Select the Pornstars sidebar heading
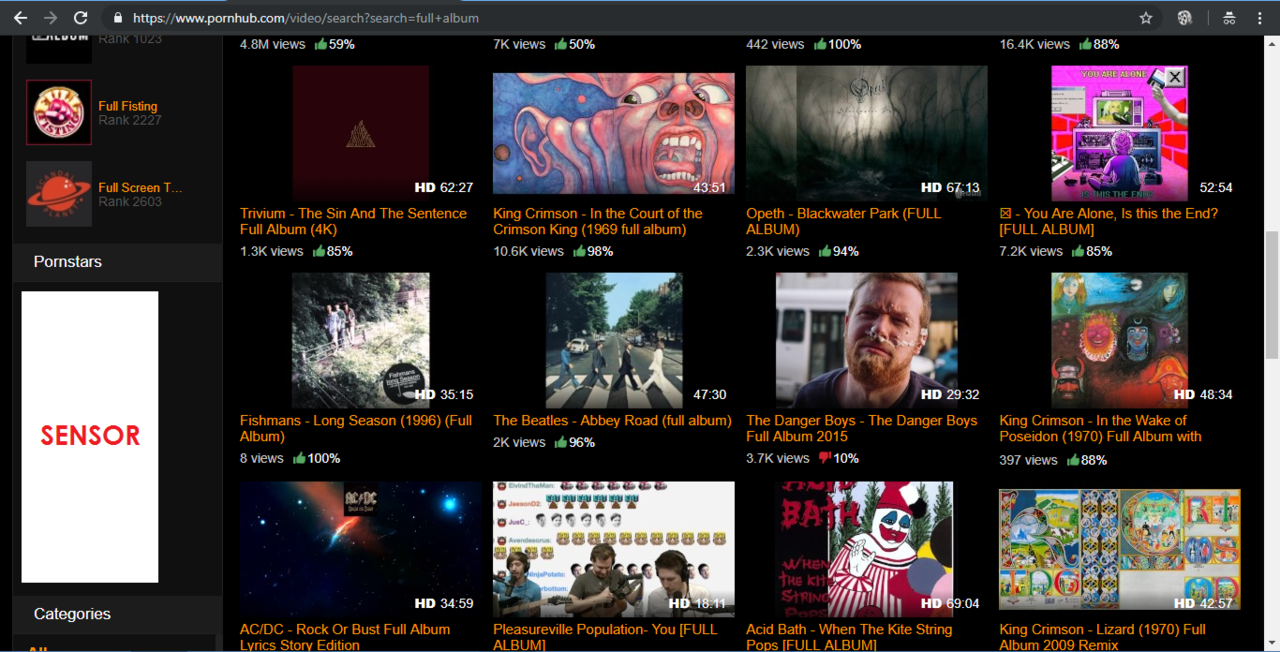The image size is (1280, 652). click(68, 262)
